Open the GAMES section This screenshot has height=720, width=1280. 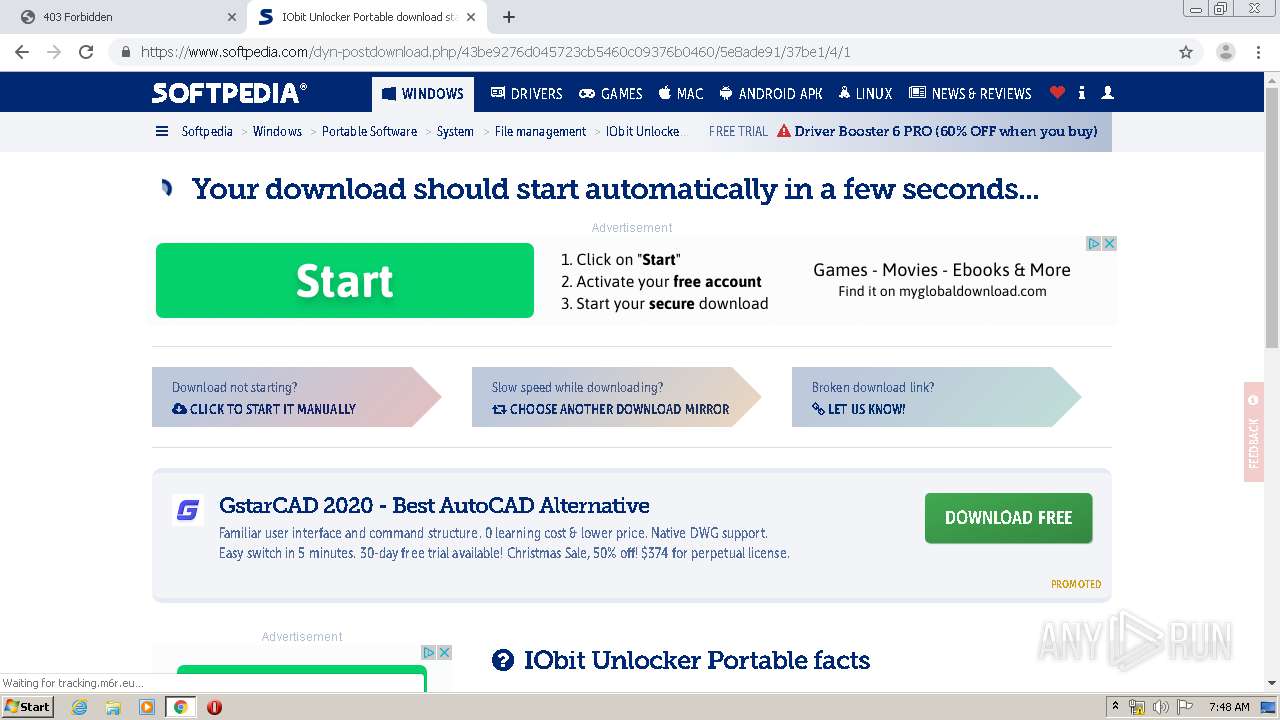[x=610, y=93]
